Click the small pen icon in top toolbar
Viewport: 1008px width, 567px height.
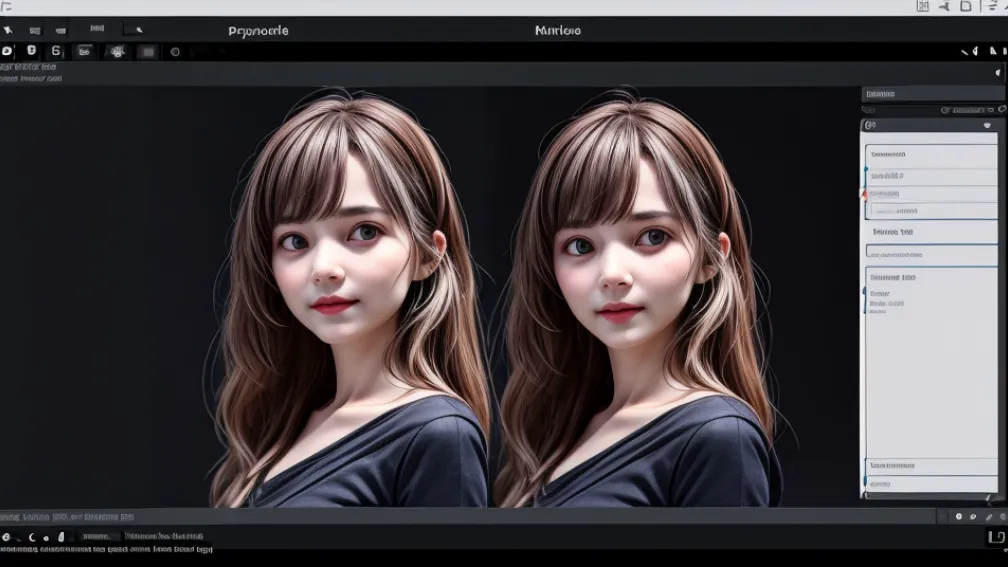(138, 30)
